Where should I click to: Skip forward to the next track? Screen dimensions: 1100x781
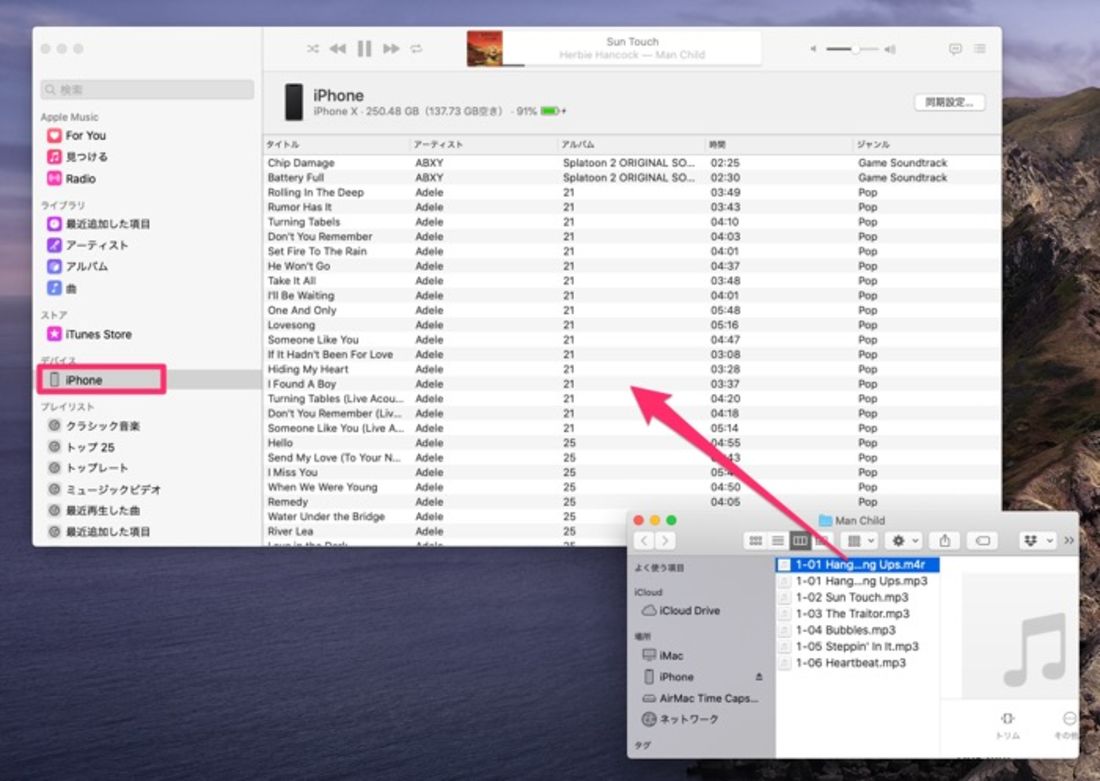pos(391,48)
